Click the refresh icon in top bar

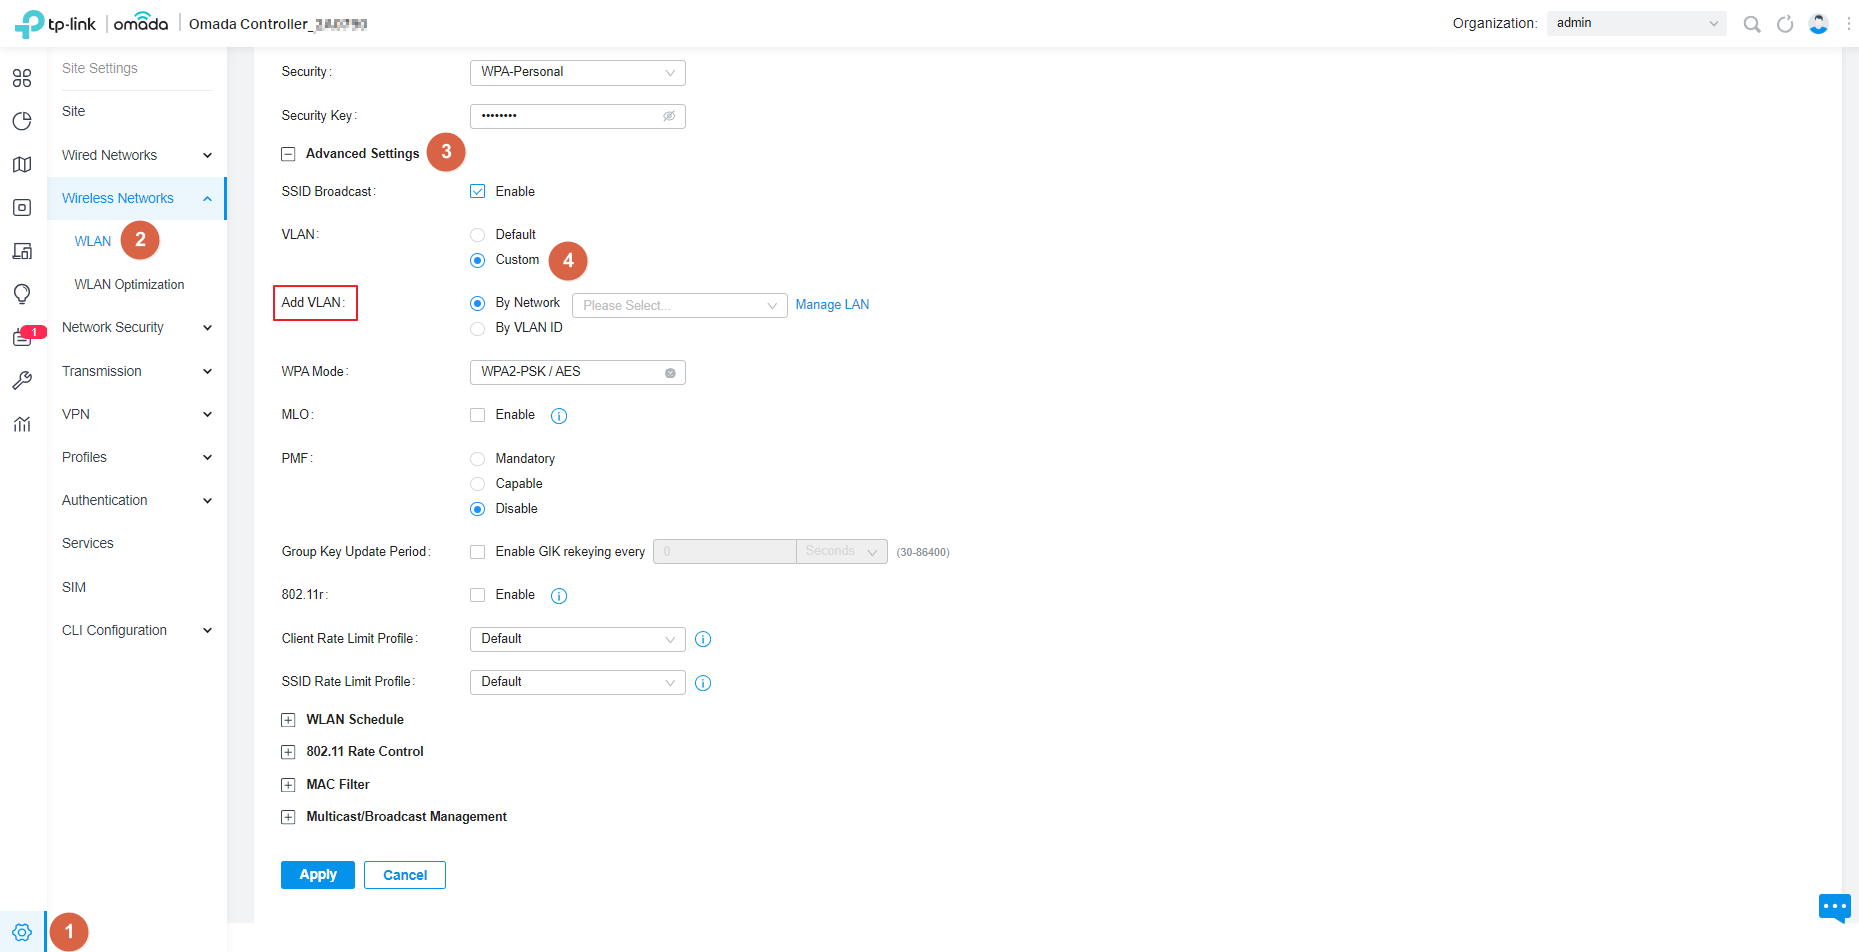click(x=1785, y=24)
